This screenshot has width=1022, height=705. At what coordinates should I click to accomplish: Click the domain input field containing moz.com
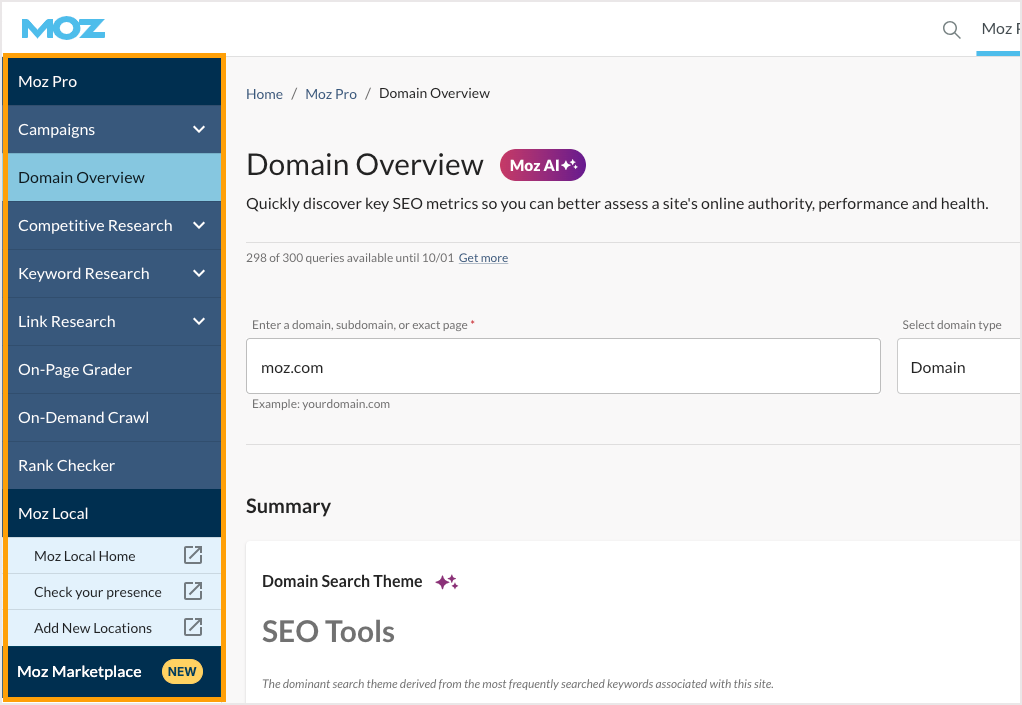tap(562, 367)
